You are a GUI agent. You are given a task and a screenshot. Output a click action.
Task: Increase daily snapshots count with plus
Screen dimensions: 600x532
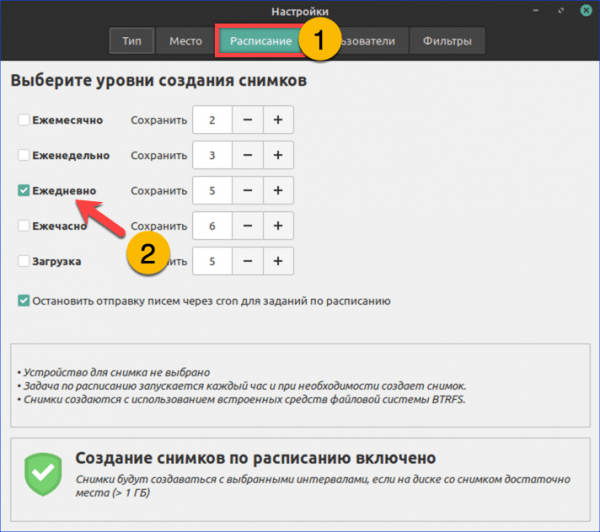pyautogui.click(x=278, y=190)
